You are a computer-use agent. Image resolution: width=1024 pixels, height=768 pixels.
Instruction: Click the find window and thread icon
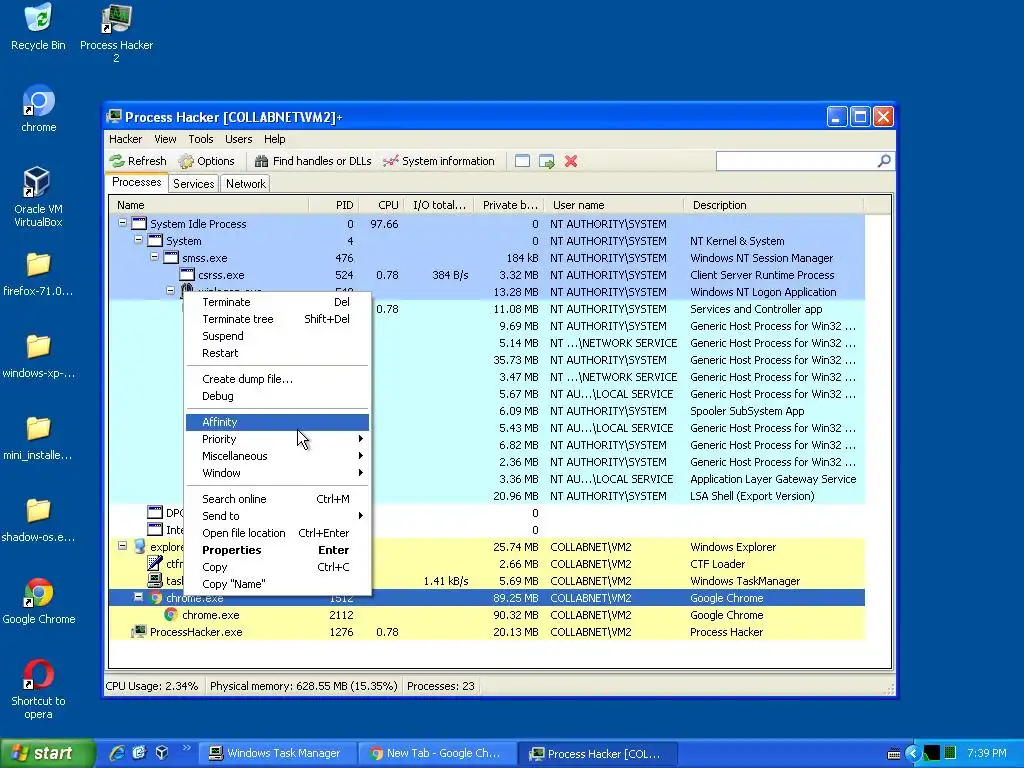tap(547, 161)
